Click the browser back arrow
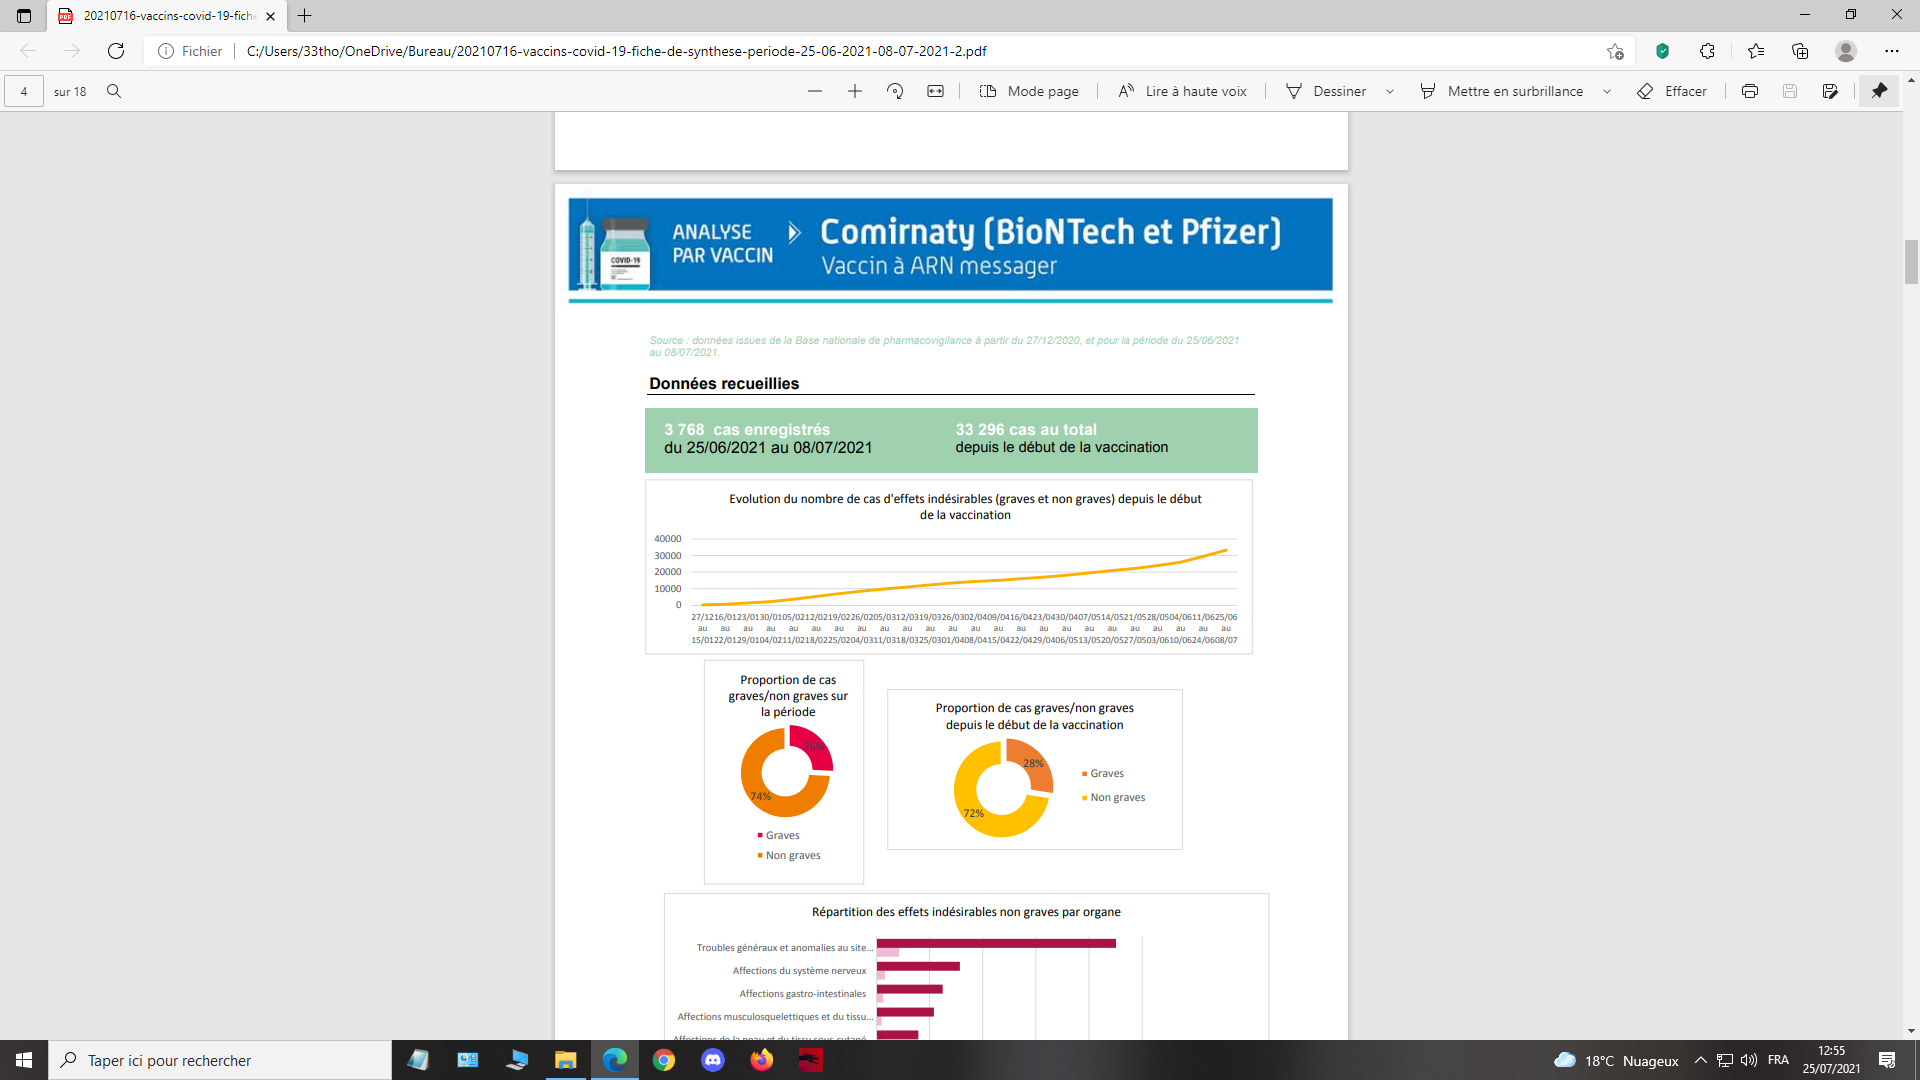Image resolution: width=1920 pixels, height=1080 pixels. [28, 51]
